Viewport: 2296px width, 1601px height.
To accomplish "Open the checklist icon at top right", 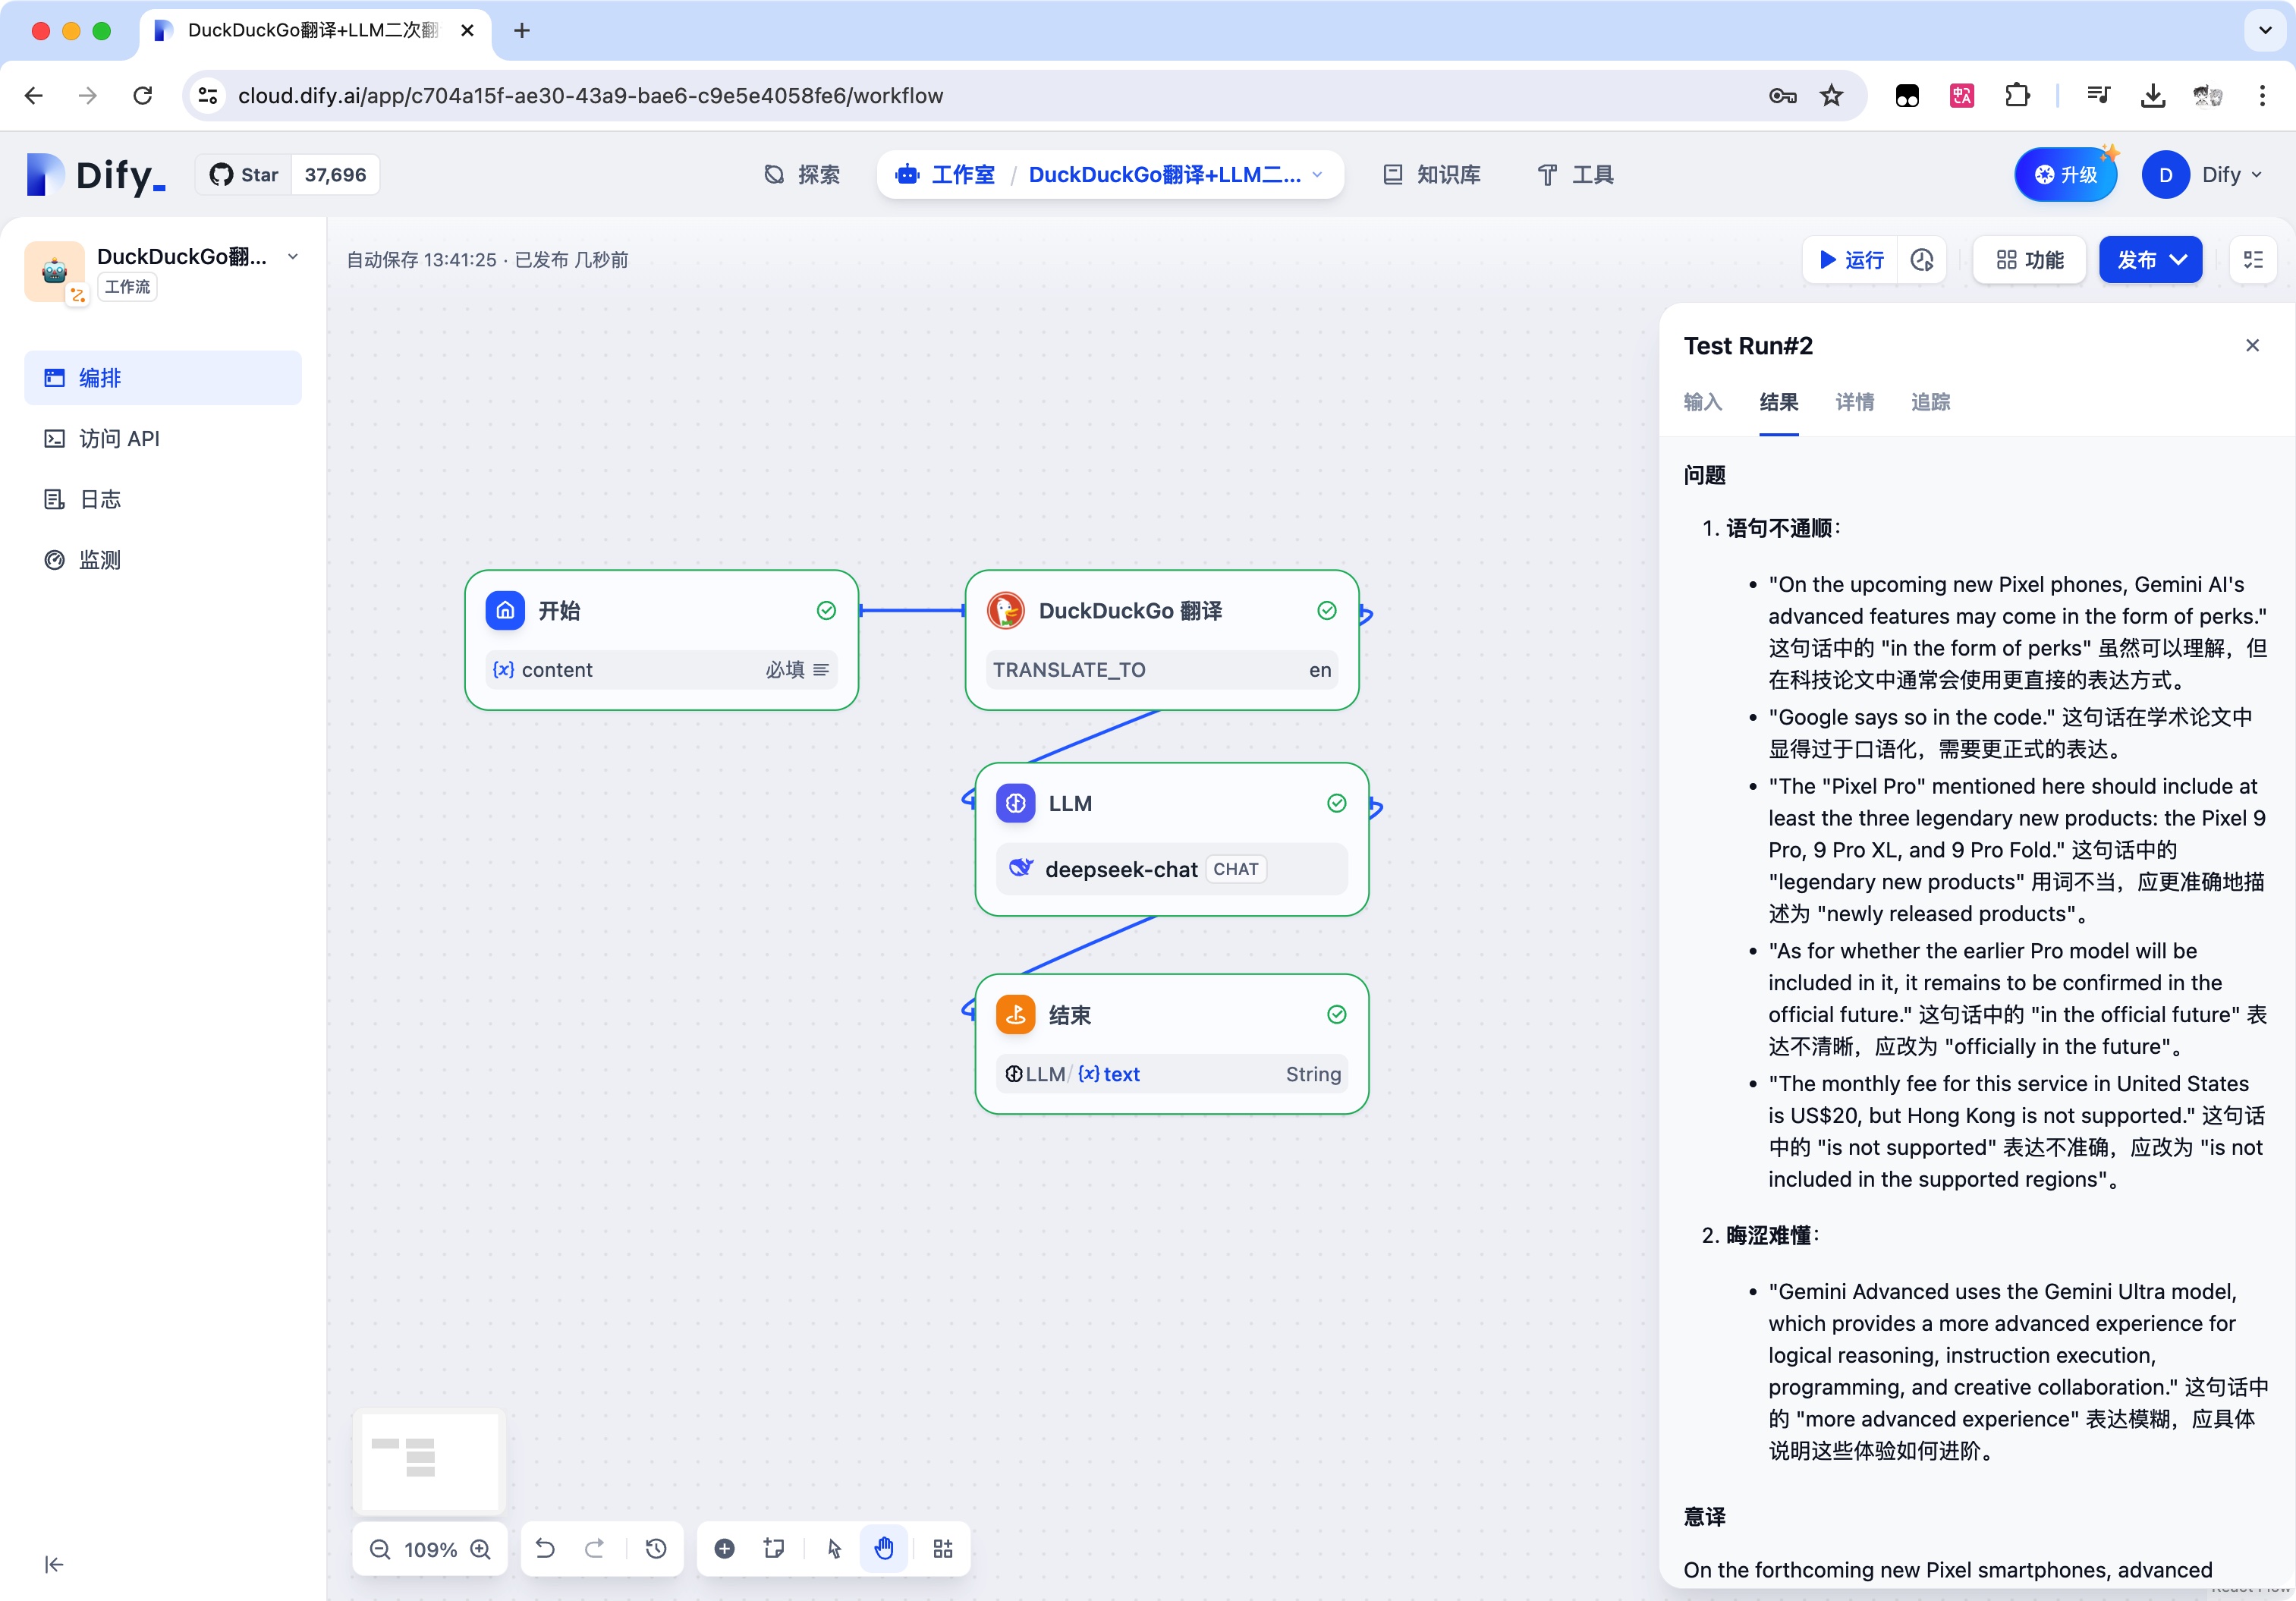I will (x=2253, y=260).
